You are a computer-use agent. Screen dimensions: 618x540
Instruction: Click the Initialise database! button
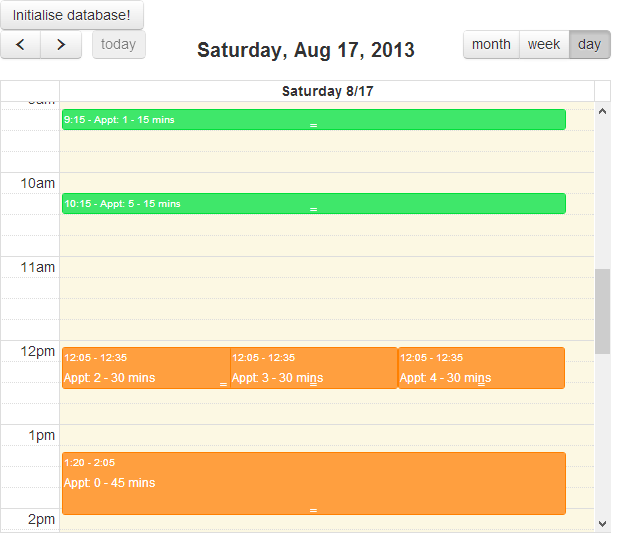[72, 15]
